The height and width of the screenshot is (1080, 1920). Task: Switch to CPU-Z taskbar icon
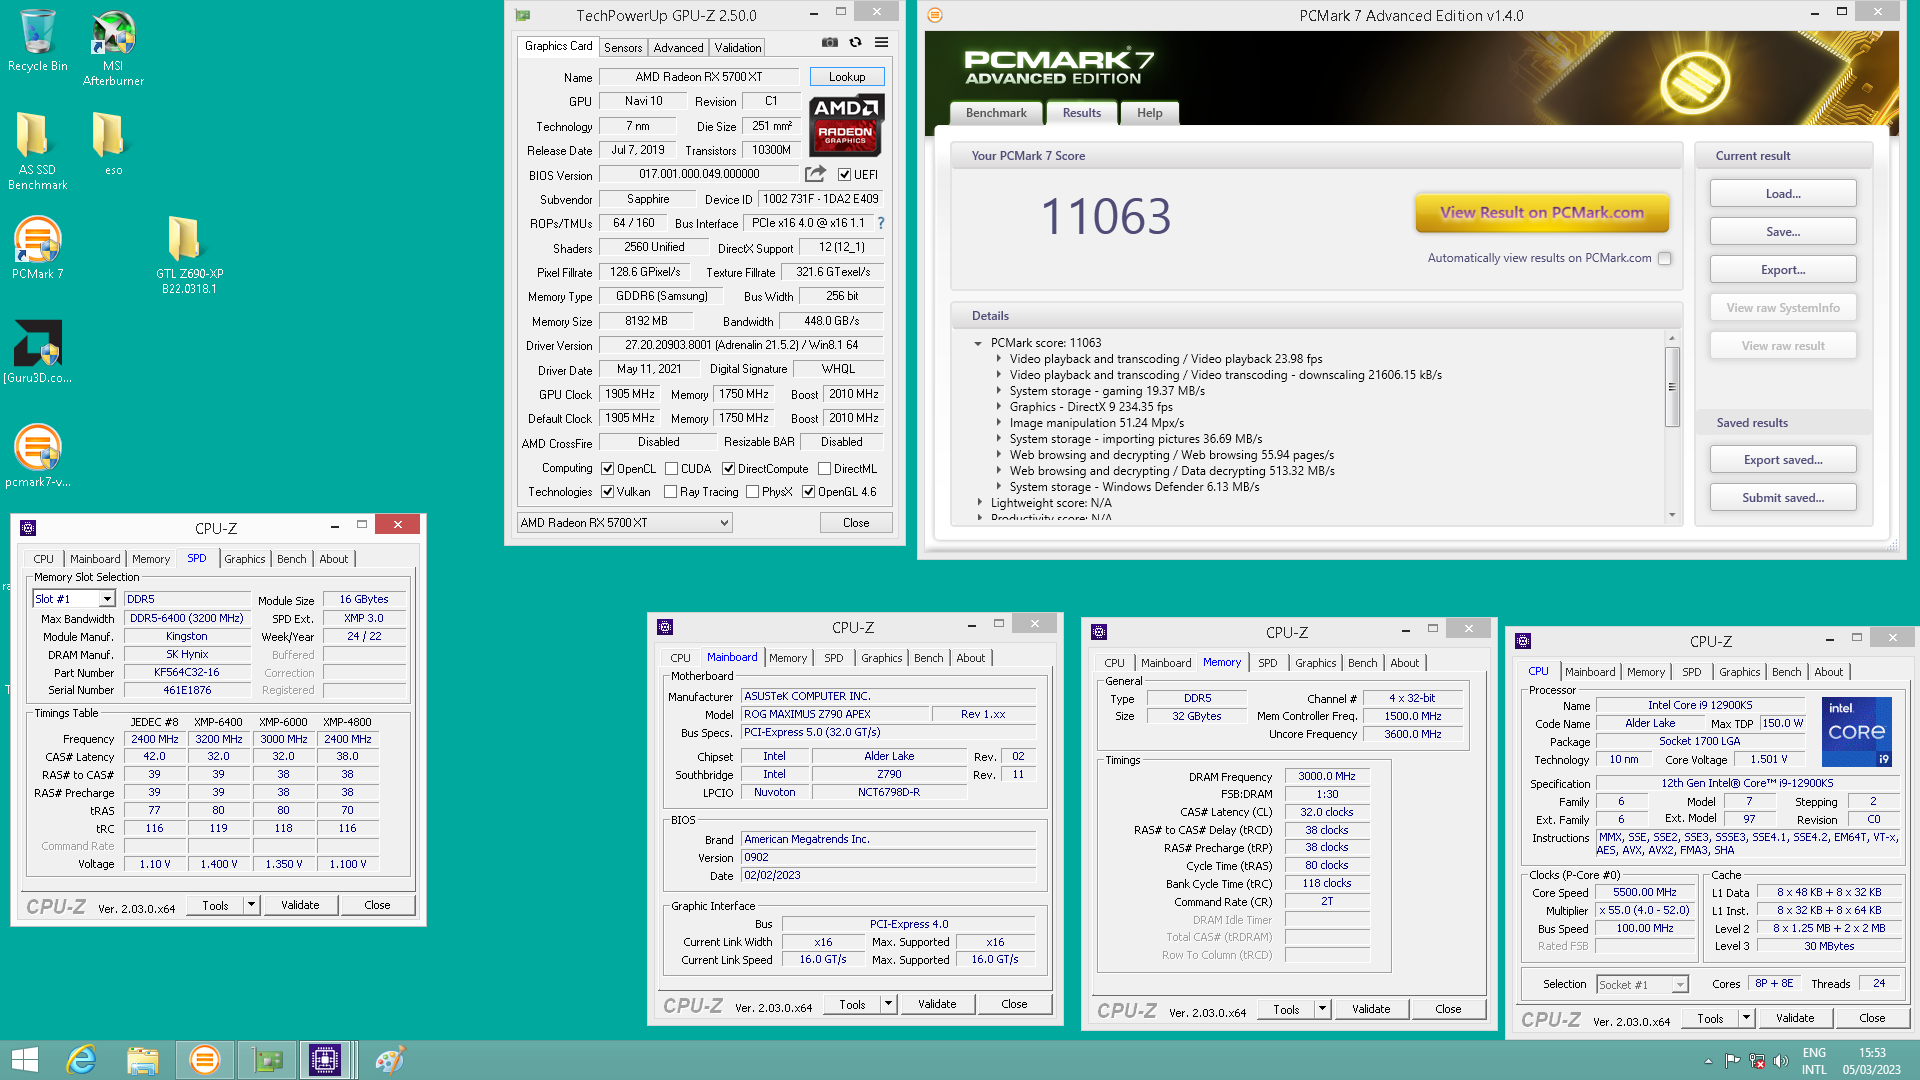pos(326,1060)
